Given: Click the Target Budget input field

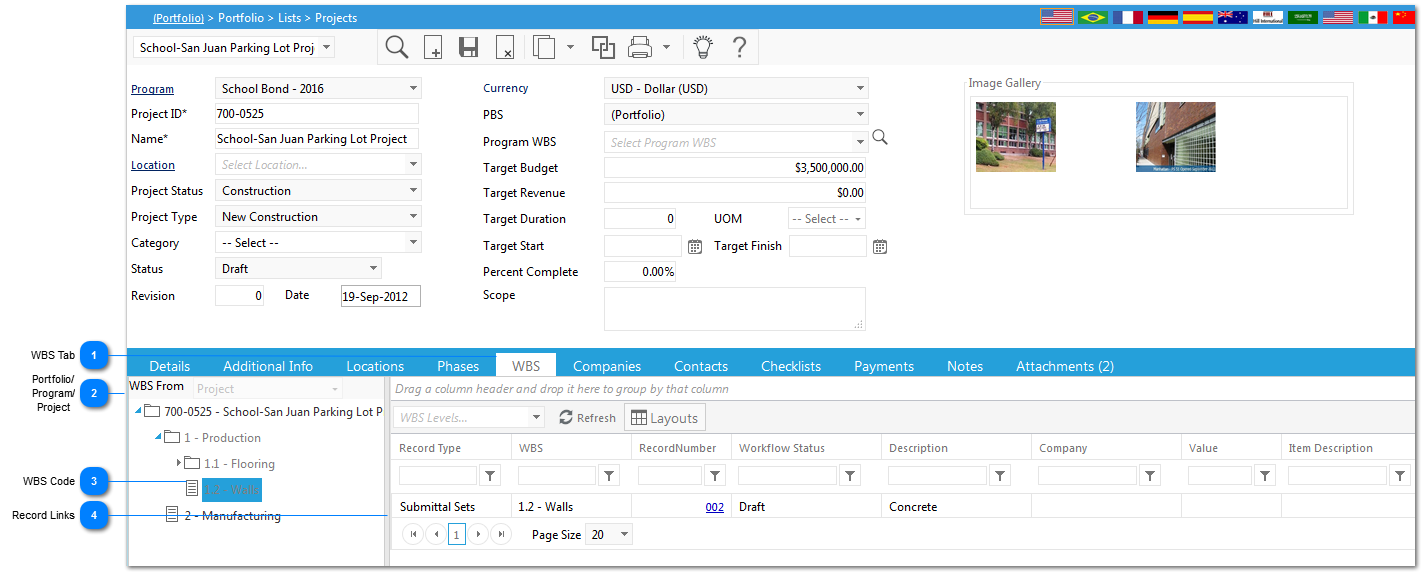Looking at the screenshot, I should pyautogui.click(x=736, y=168).
